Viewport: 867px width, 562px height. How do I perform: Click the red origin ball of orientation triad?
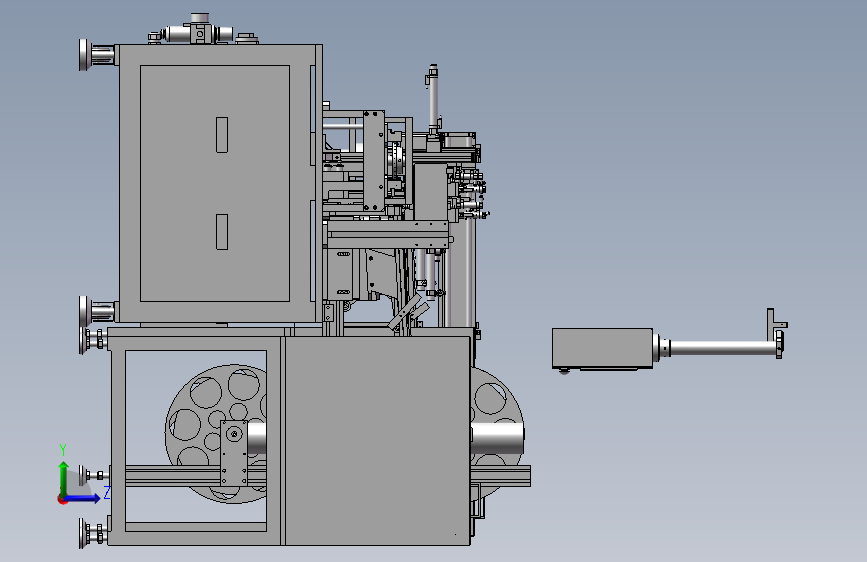[62, 499]
